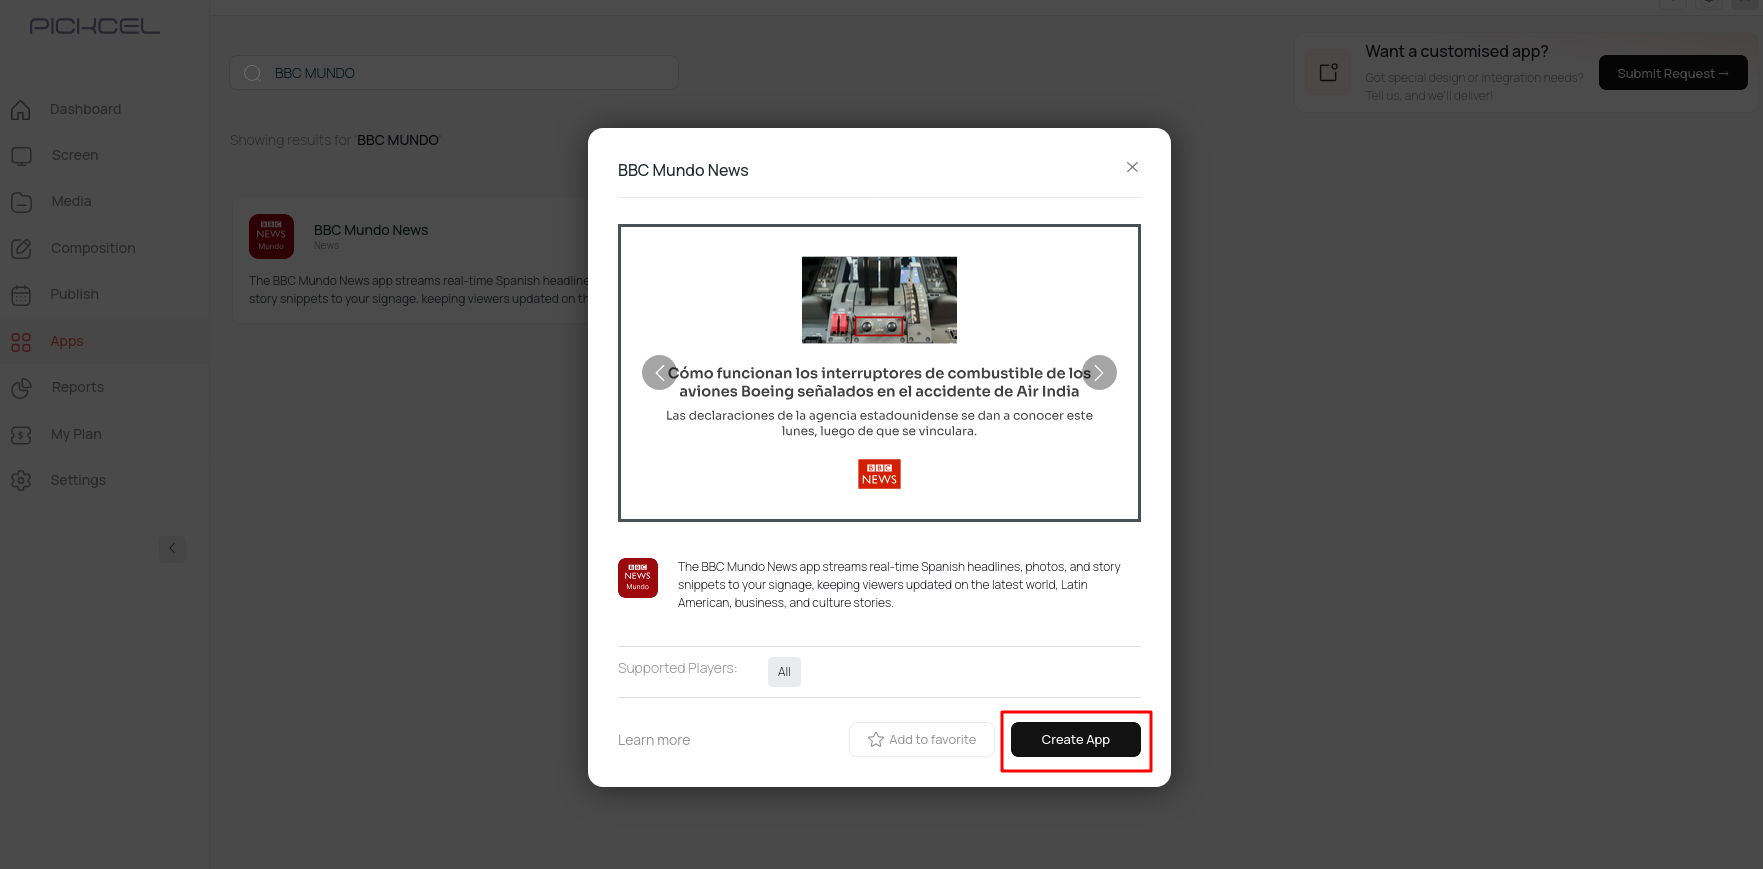The width and height of the screenshot is (1763, 869).
Task: Close the BBC Mundo News dialog
Action: click(1132, 167)
